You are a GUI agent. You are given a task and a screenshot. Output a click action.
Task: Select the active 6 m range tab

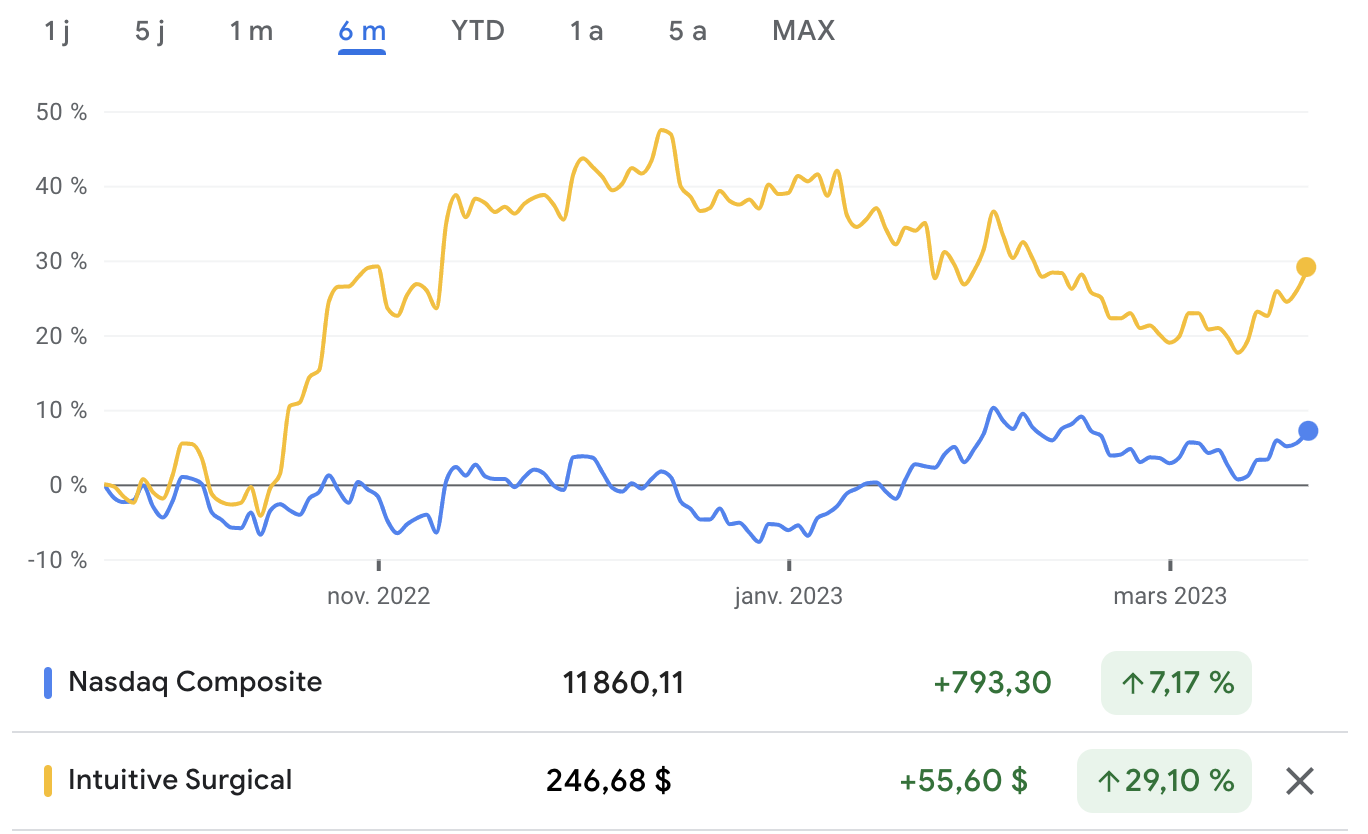click(x=362, y=31)
